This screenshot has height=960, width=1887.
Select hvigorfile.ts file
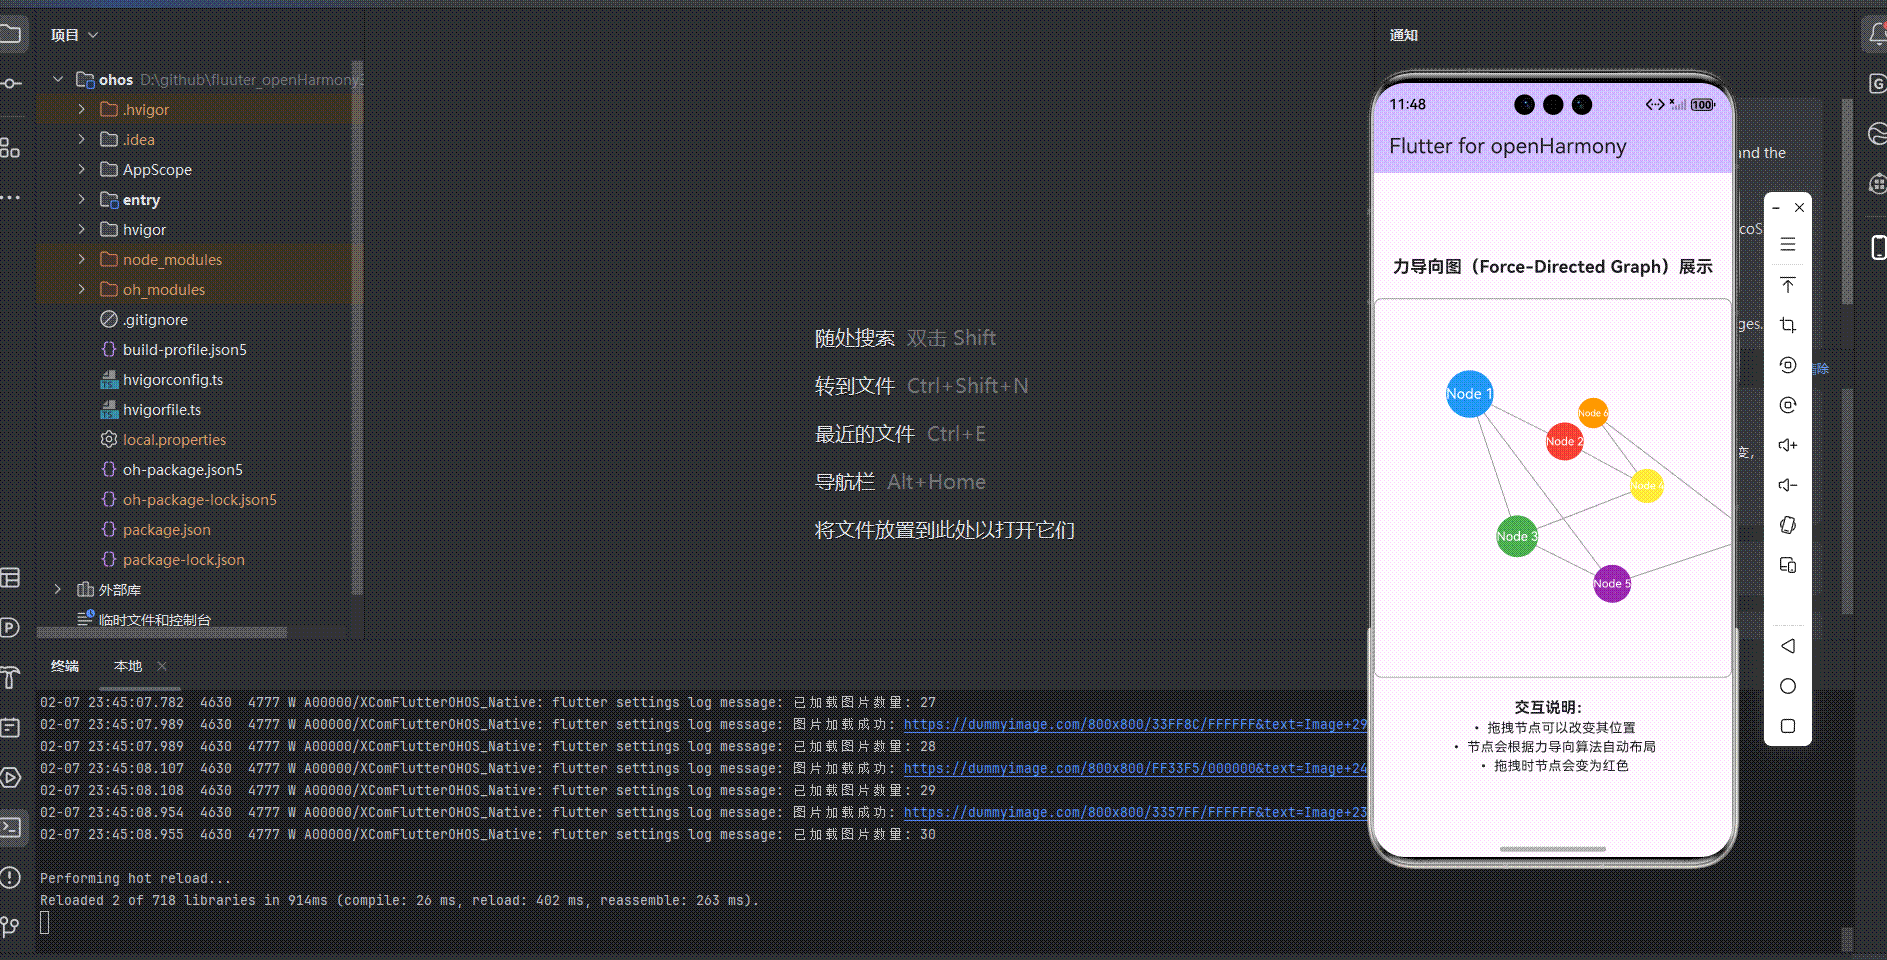click(x=162, y=409)
